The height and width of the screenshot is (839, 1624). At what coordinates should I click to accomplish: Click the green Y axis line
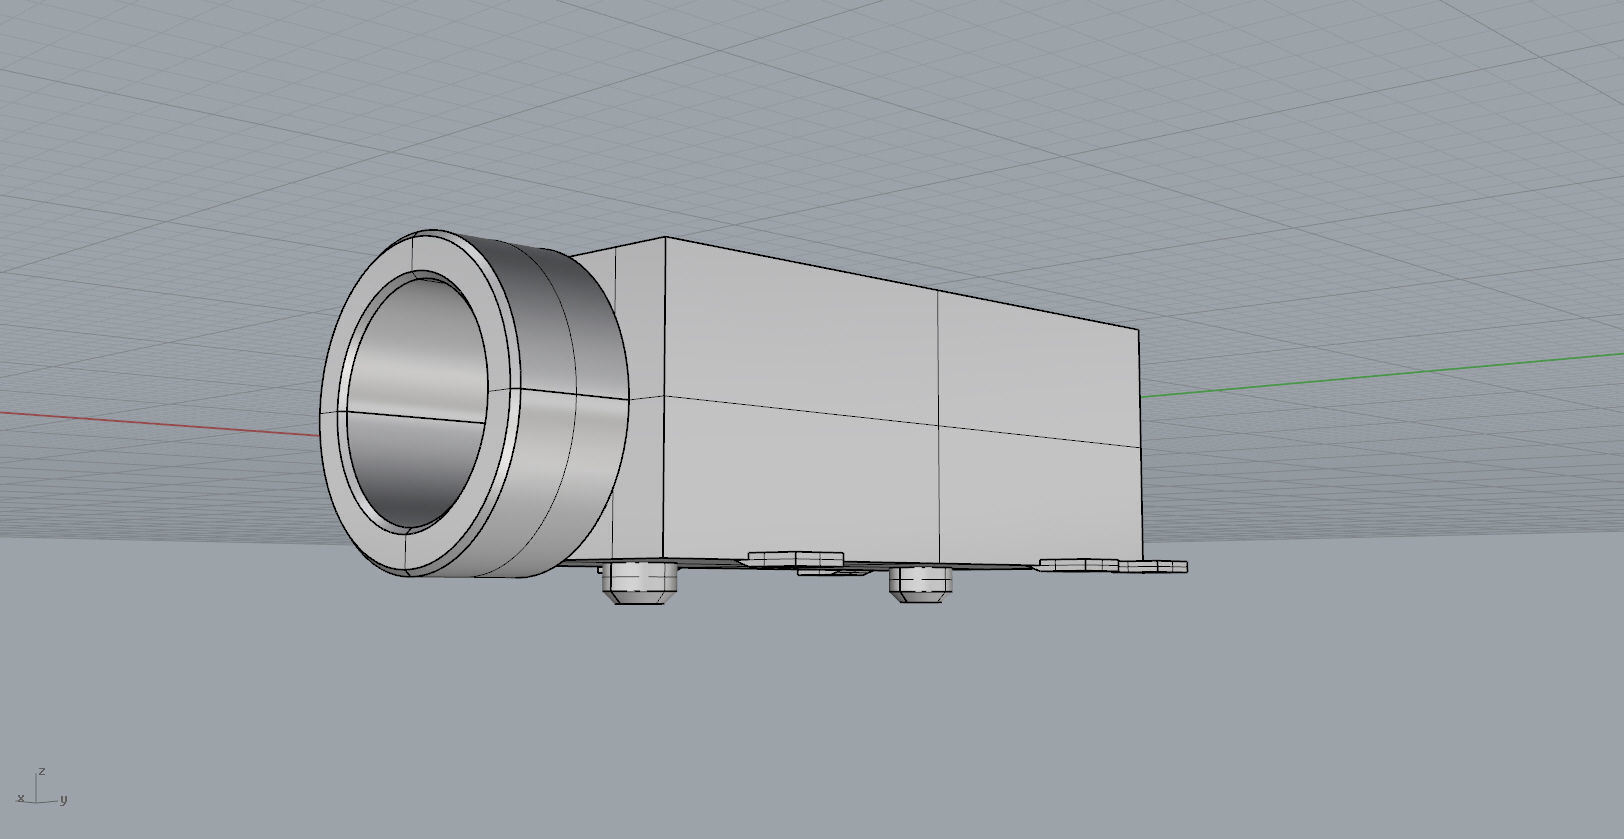click(1382, 375)
